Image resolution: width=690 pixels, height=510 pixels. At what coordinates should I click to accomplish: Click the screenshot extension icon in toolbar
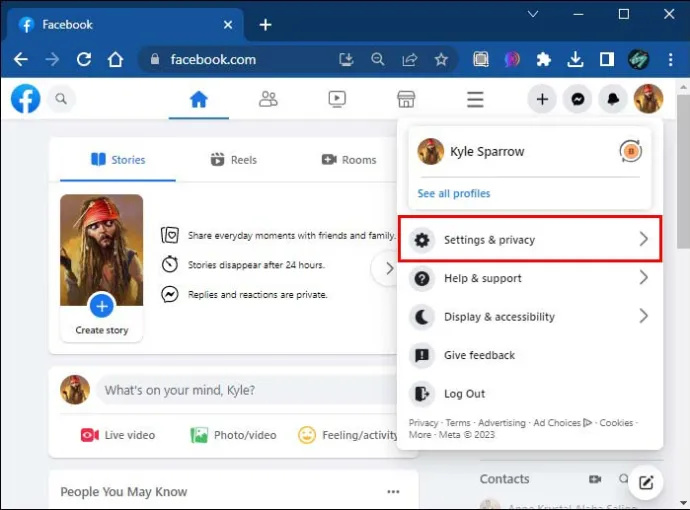pos(481,59)
